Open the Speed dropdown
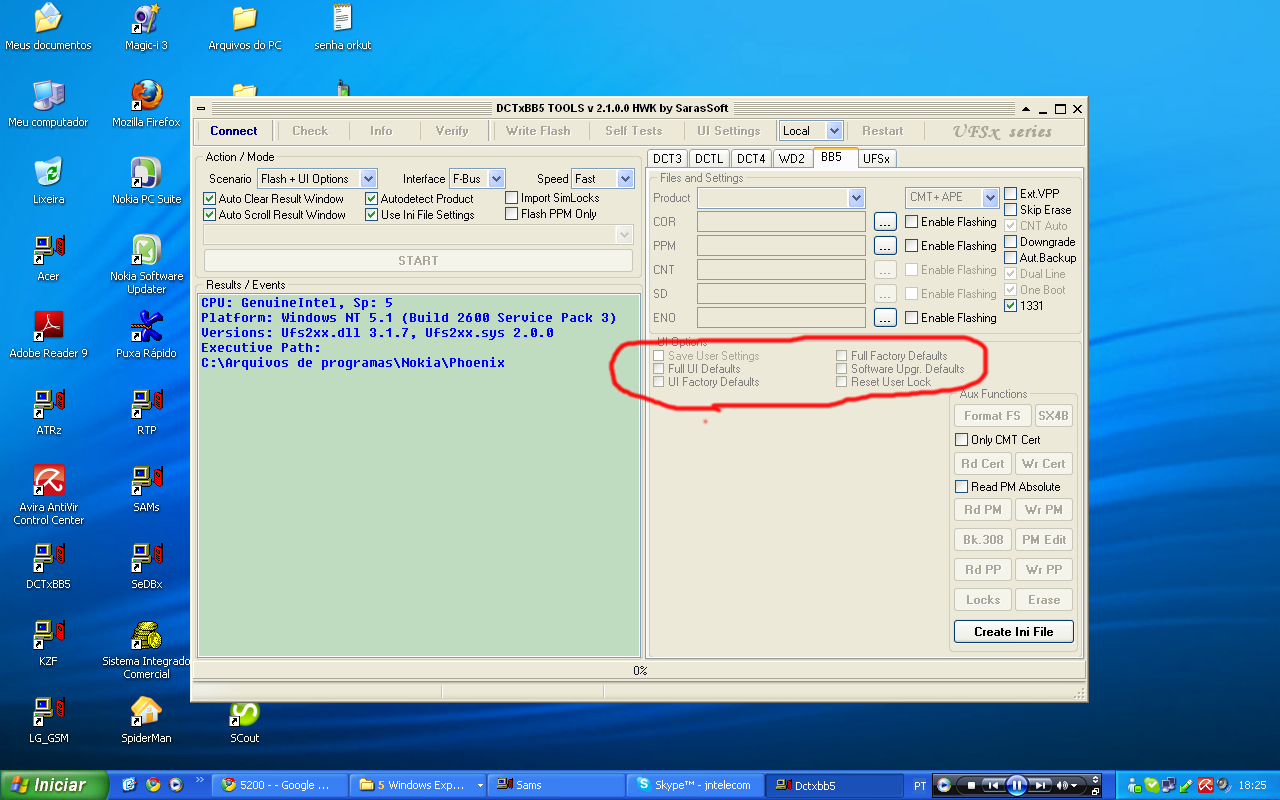Viewport: 1280px width, 800px height. [x=626, y=179]
